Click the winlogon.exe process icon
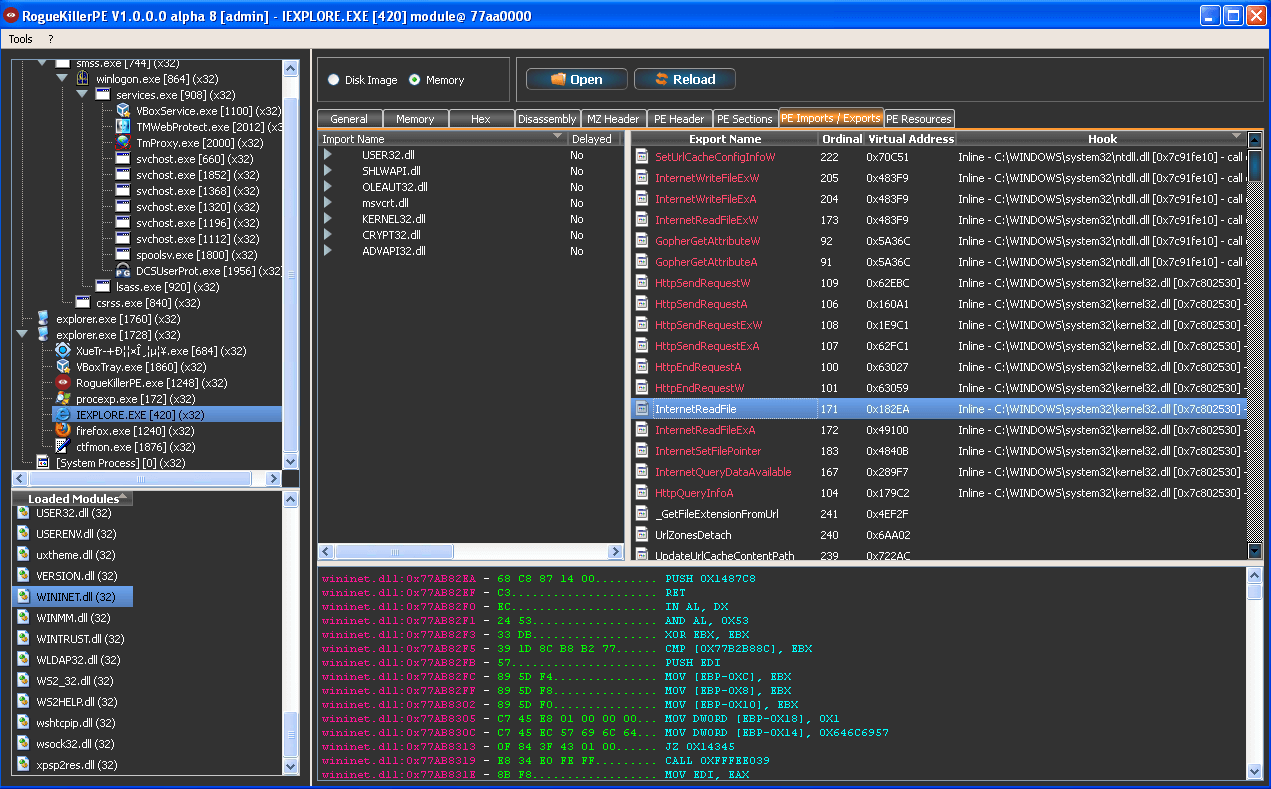Image resolution: width=1271 pixels, height=789 pixels. click(83, 79)
